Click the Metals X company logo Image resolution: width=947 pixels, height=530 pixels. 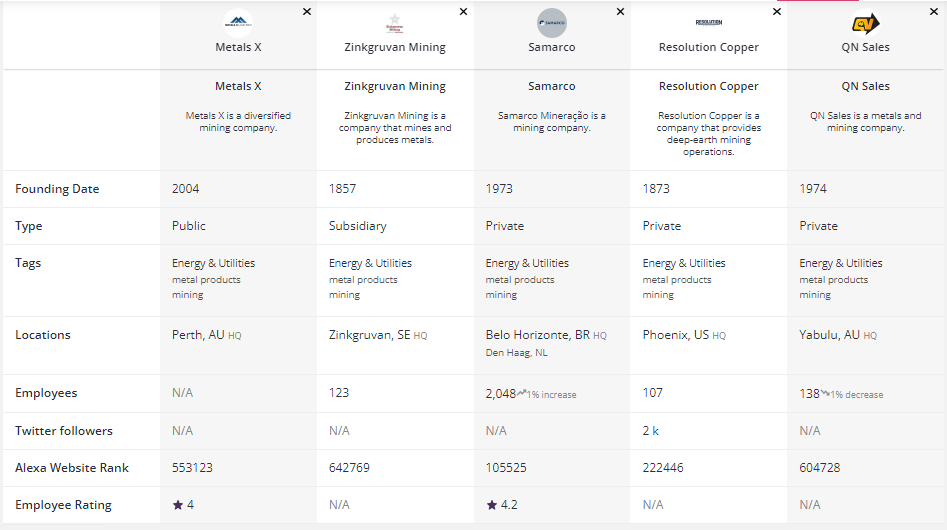[x=238, y=22]
